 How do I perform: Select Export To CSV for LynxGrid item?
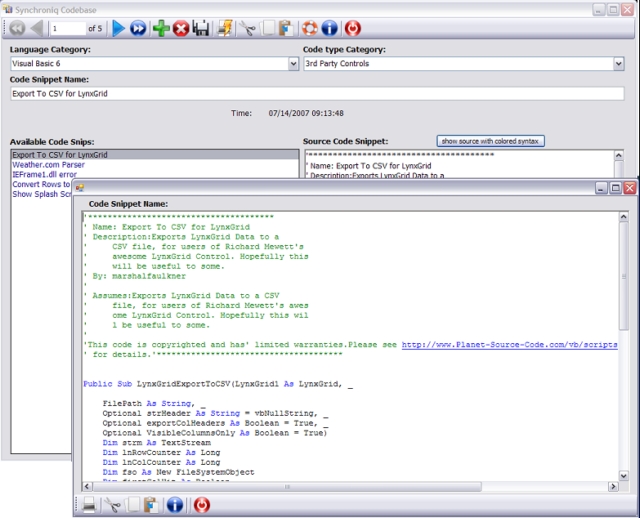(x=155, y=155)
